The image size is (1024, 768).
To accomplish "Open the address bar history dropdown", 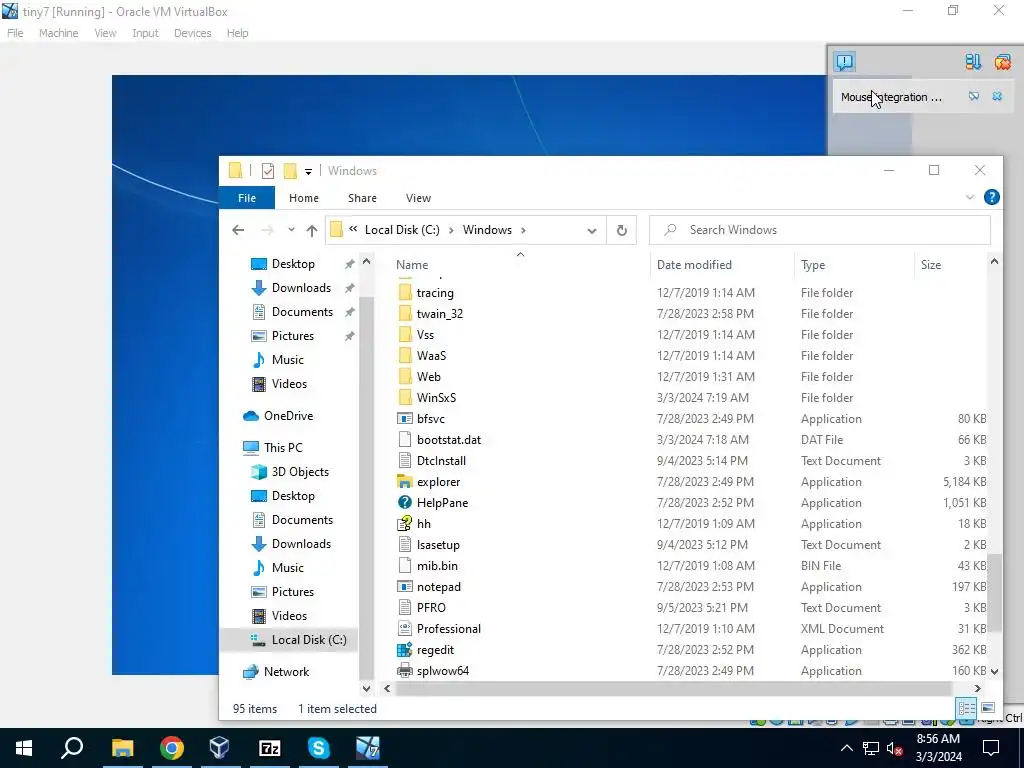I will point(592,231).
